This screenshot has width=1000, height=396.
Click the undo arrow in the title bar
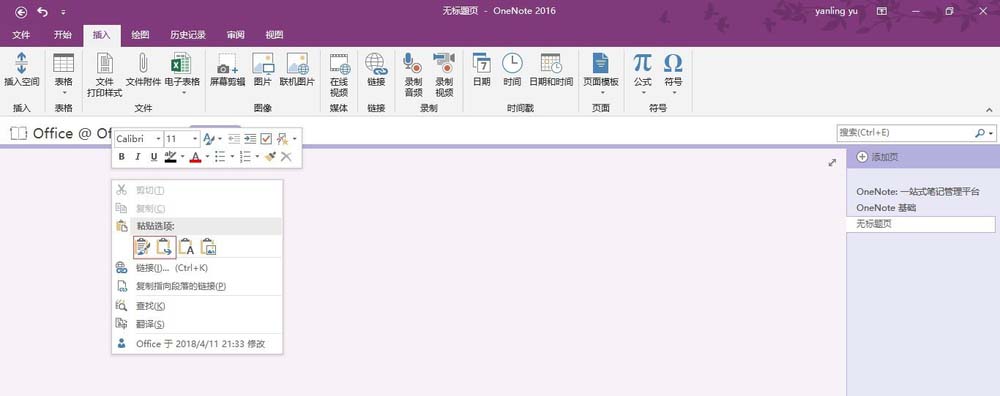[43, 11]
